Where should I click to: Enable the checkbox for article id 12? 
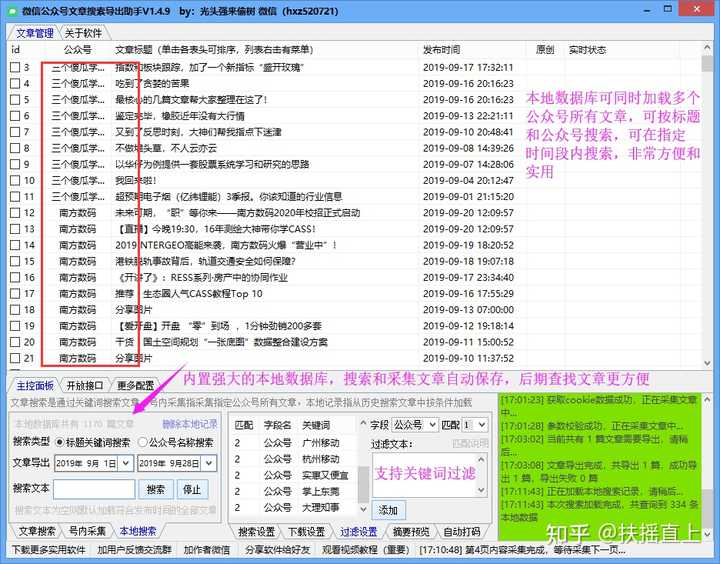pyautogui.click(x=15, y=213)
